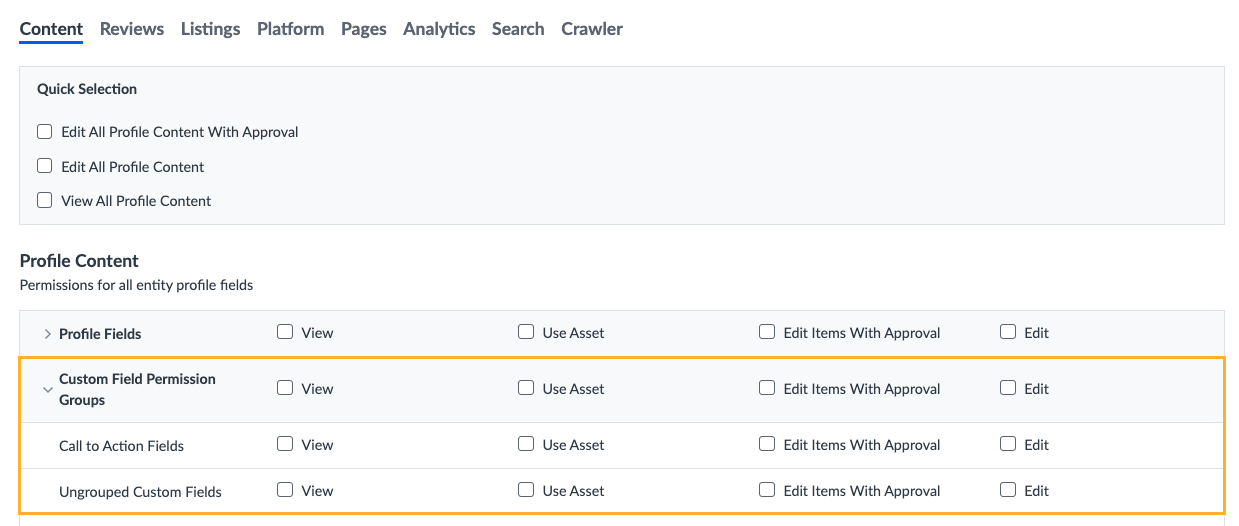This screenshot has width=1239, height=526.
Task: Click the Call to Action Fields label
Action: click(121, 446)
